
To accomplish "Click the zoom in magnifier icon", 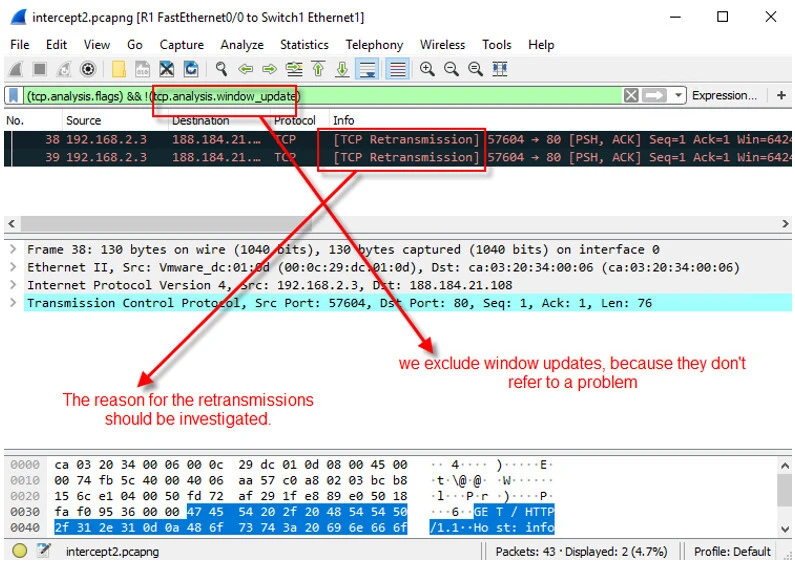I will pyautogui.click(x=427, y=69).
